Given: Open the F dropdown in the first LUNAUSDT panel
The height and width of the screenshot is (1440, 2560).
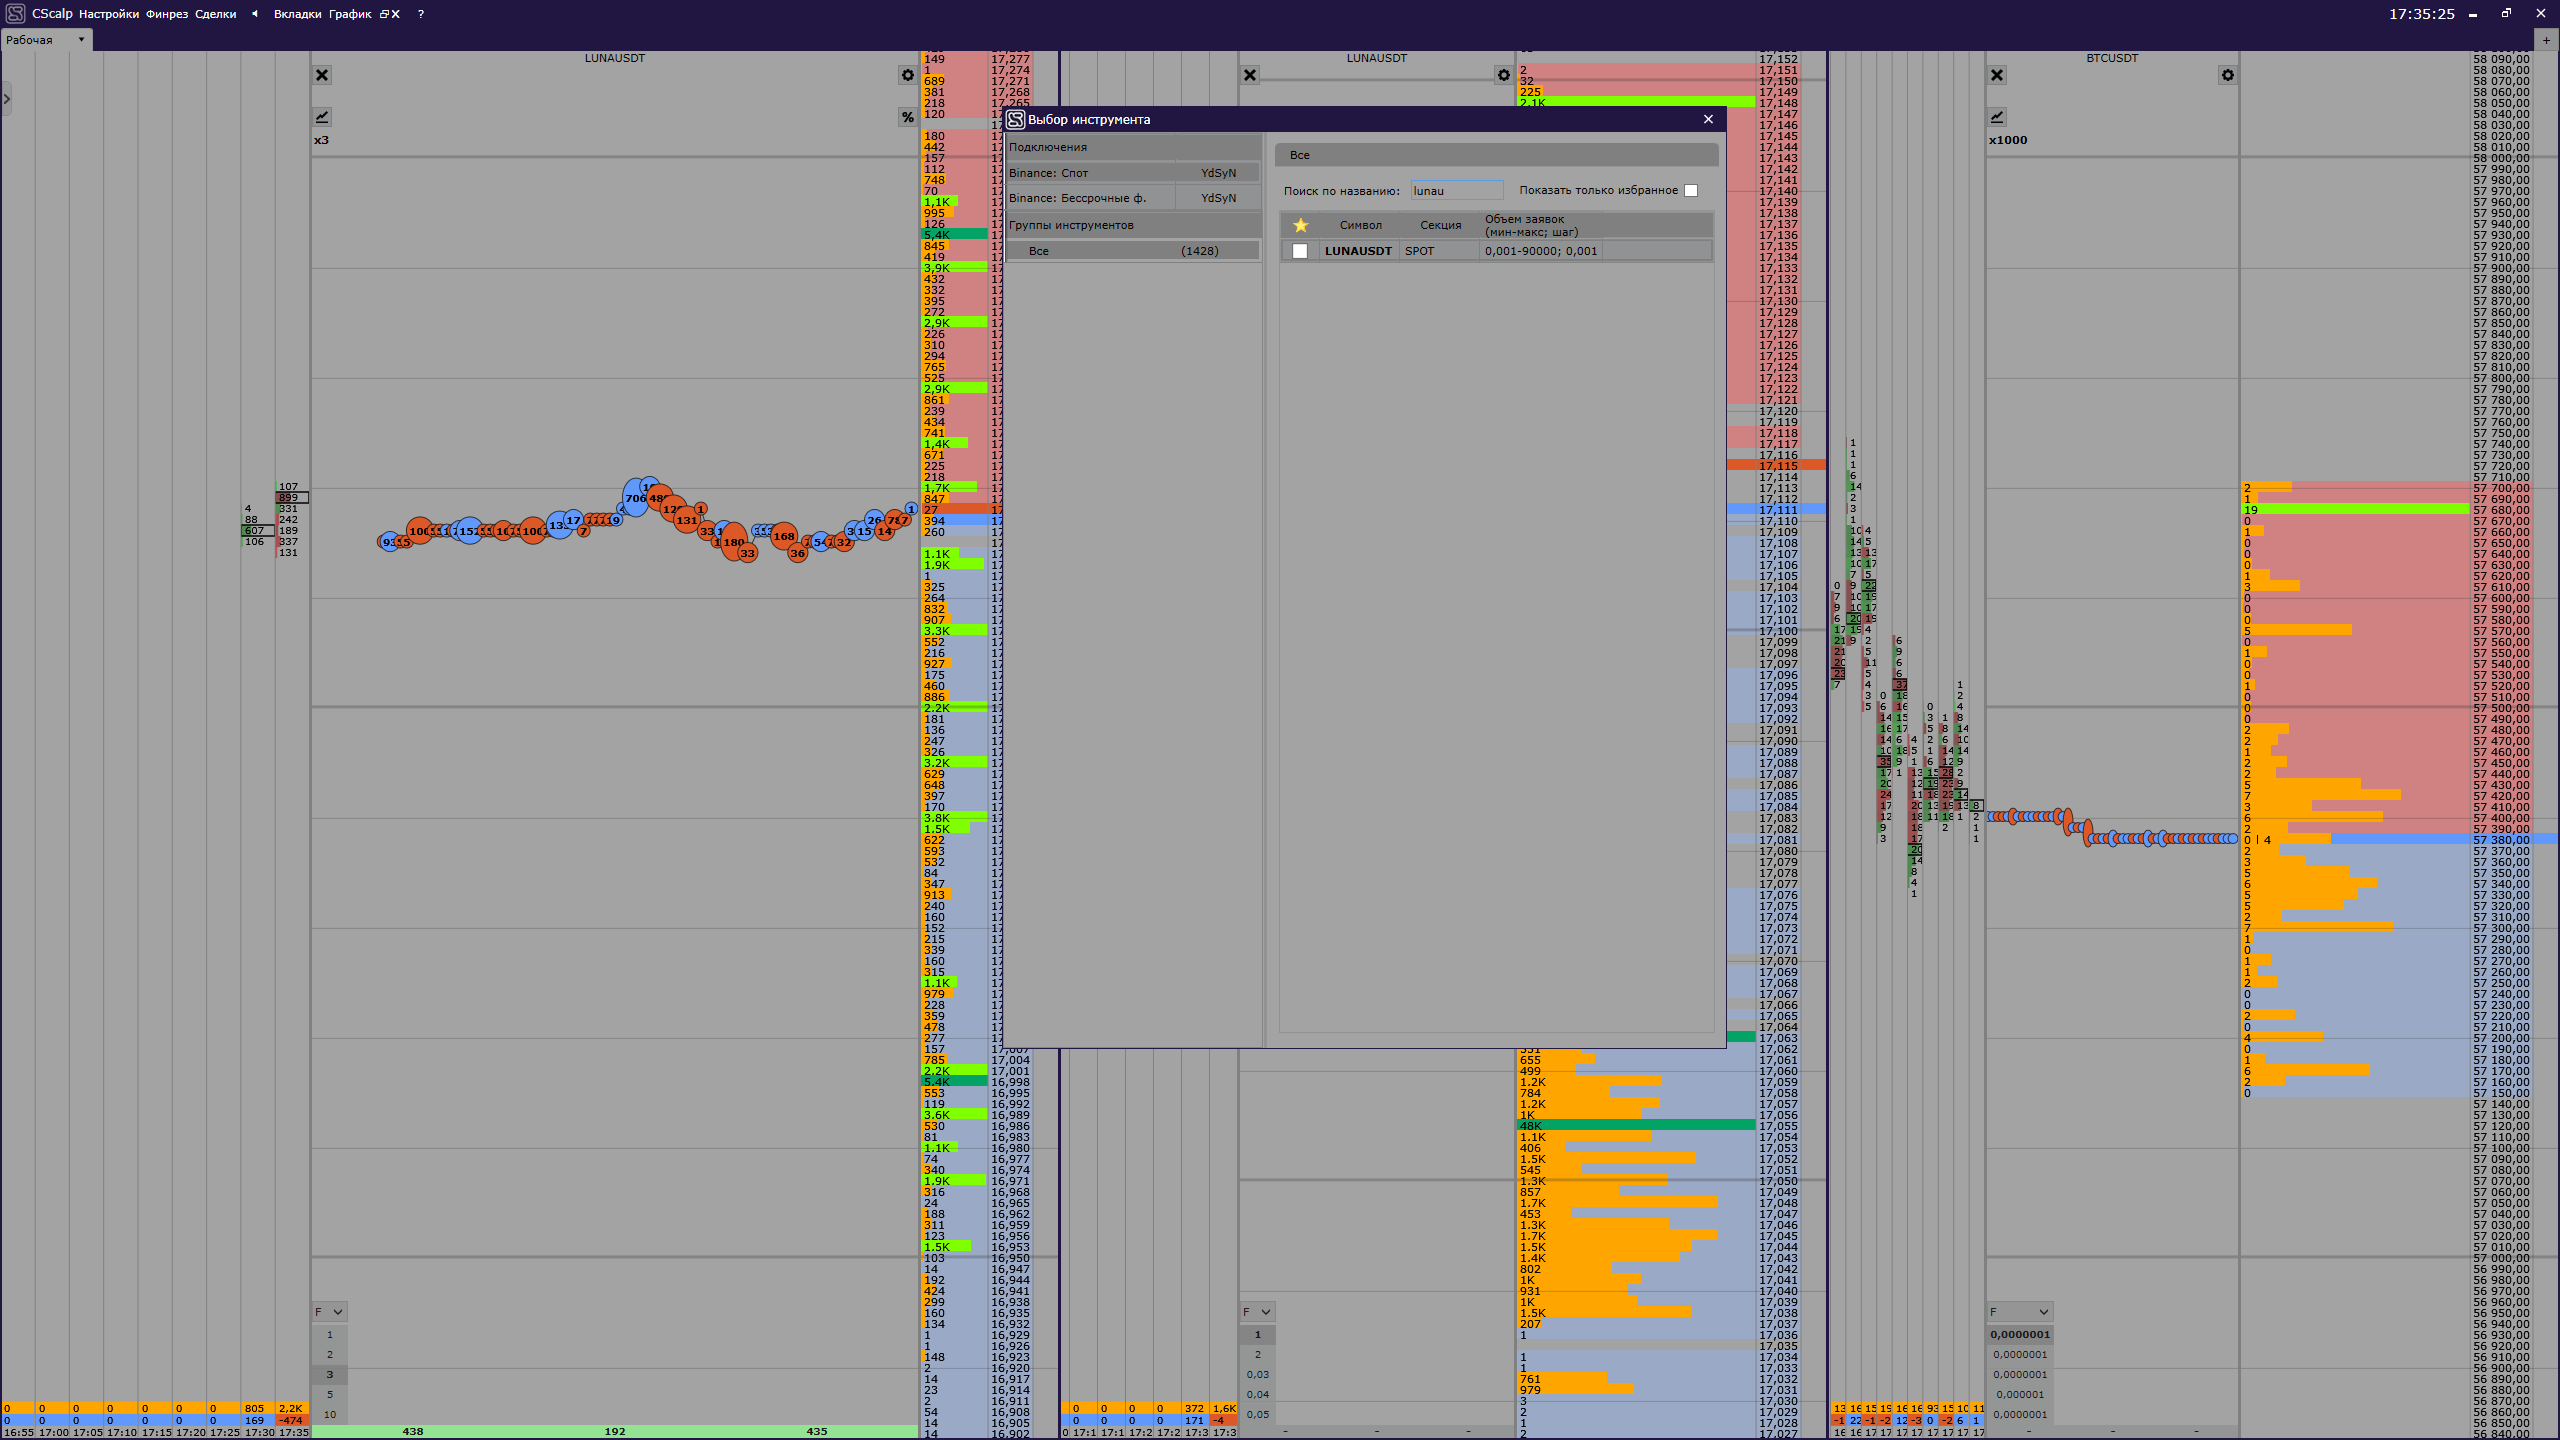Looking at the screenshot, I should pos(329,1312).
